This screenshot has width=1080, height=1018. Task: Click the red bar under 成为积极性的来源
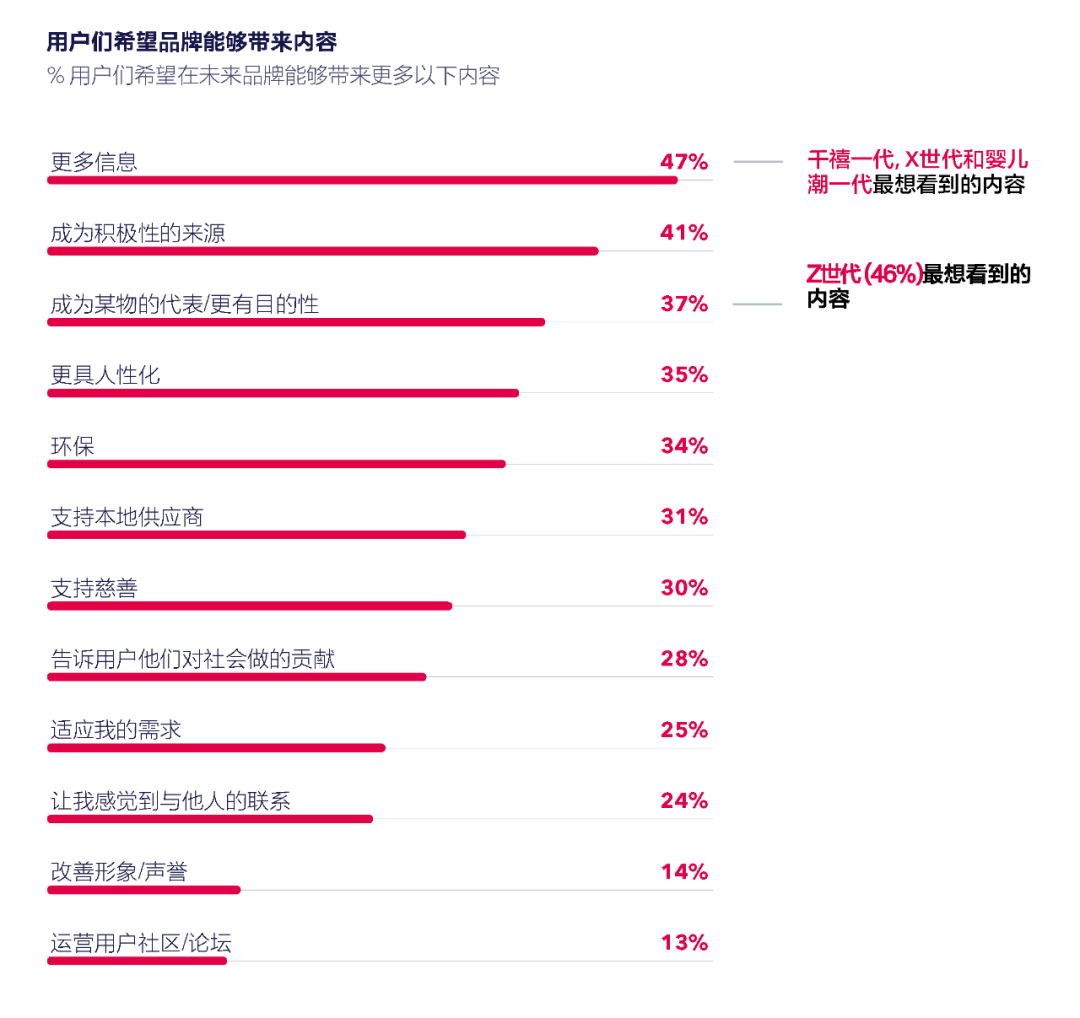(x=322, y=251)
